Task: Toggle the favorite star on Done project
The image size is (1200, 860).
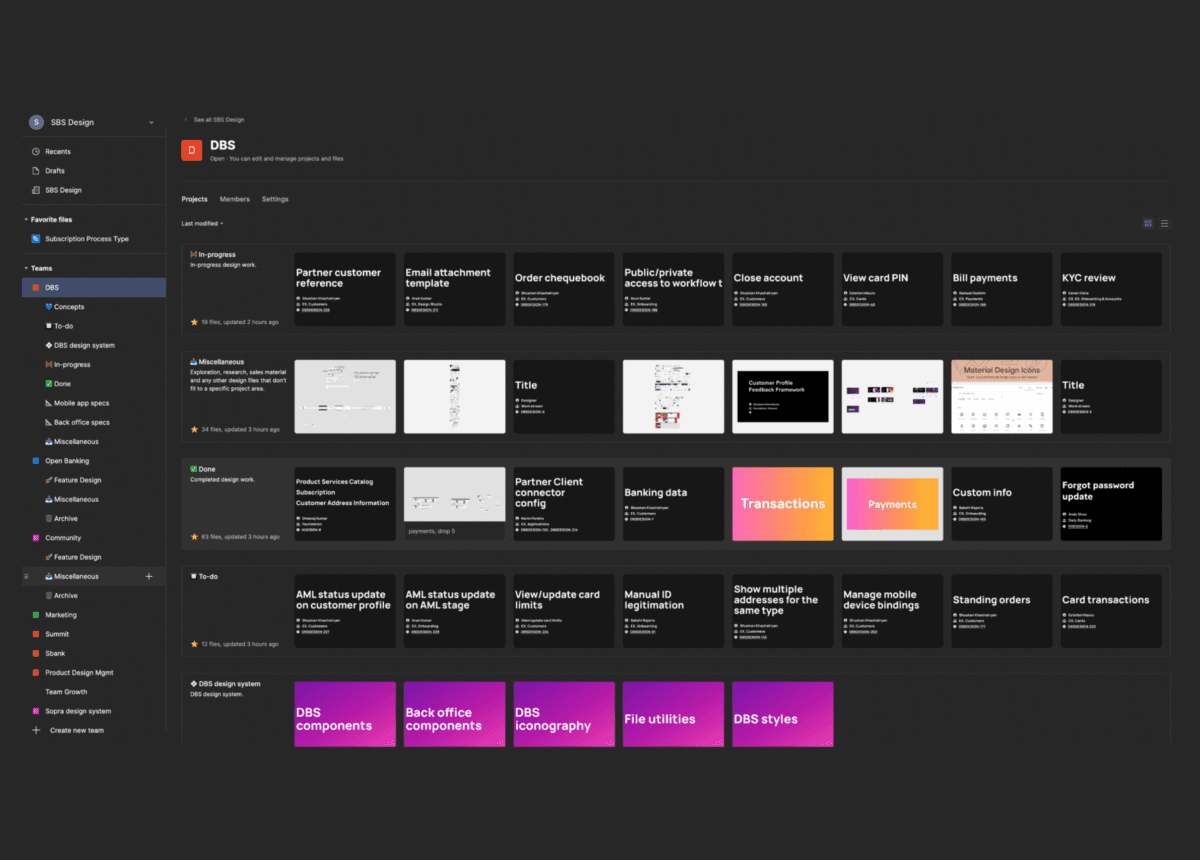Action: (x=194, y=537)
